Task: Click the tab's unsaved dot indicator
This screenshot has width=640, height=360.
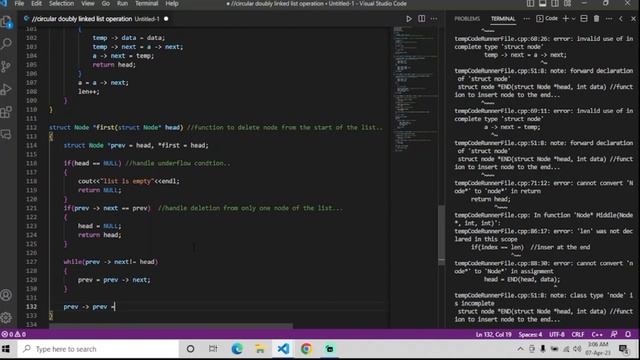Action: [x=166, y=19]
